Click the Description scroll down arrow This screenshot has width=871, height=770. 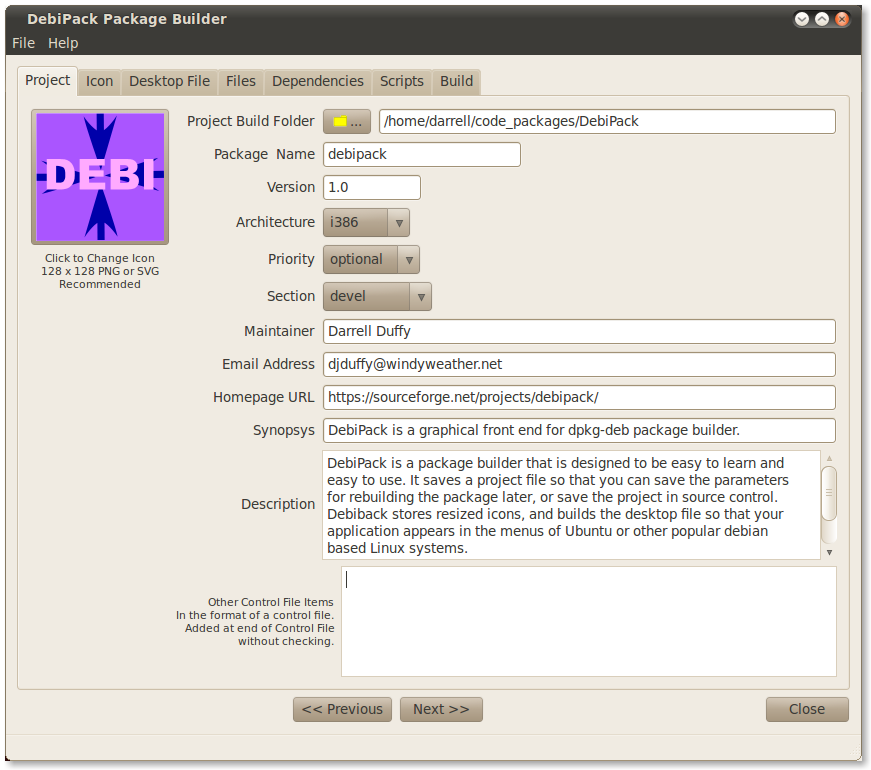[829, 551]
